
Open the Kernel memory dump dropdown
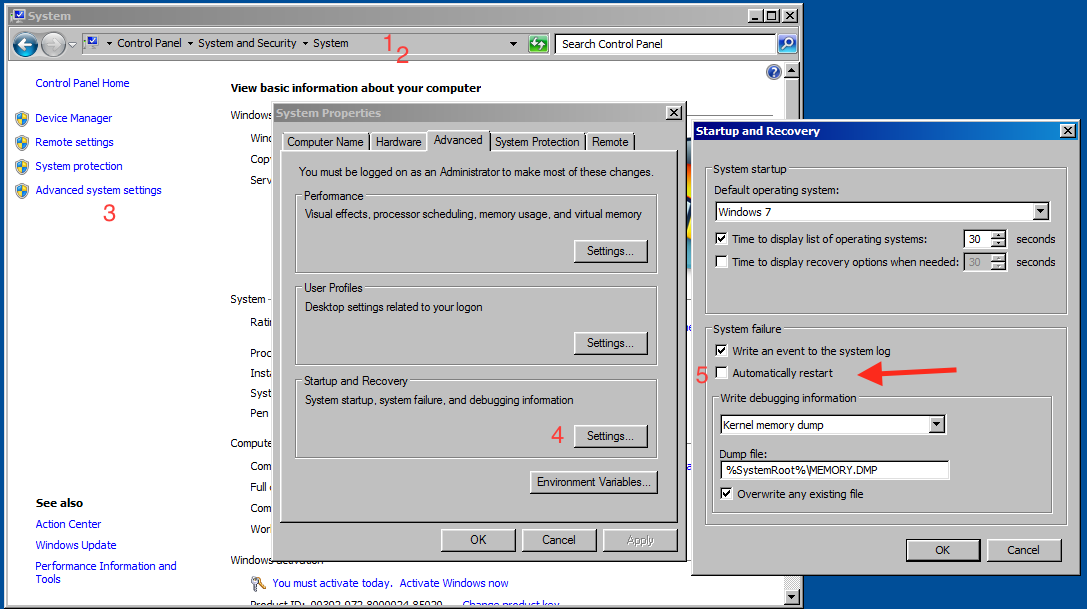point(936,425)
